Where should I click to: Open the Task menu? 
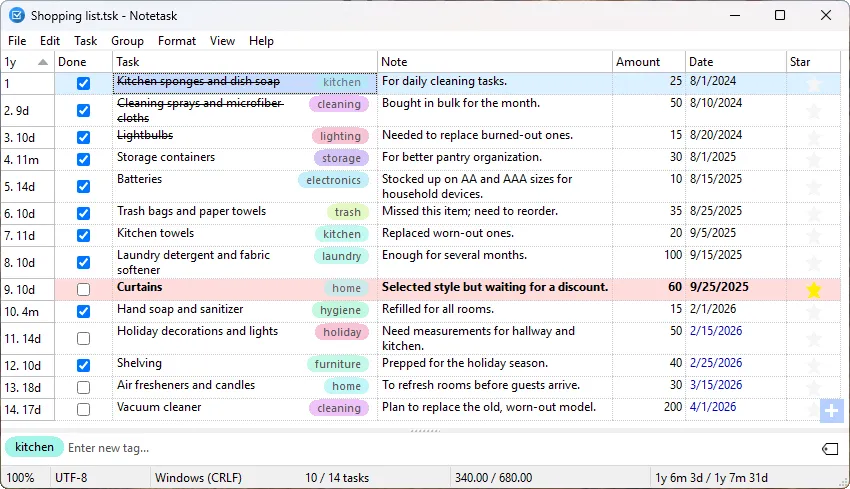(86, 41)
